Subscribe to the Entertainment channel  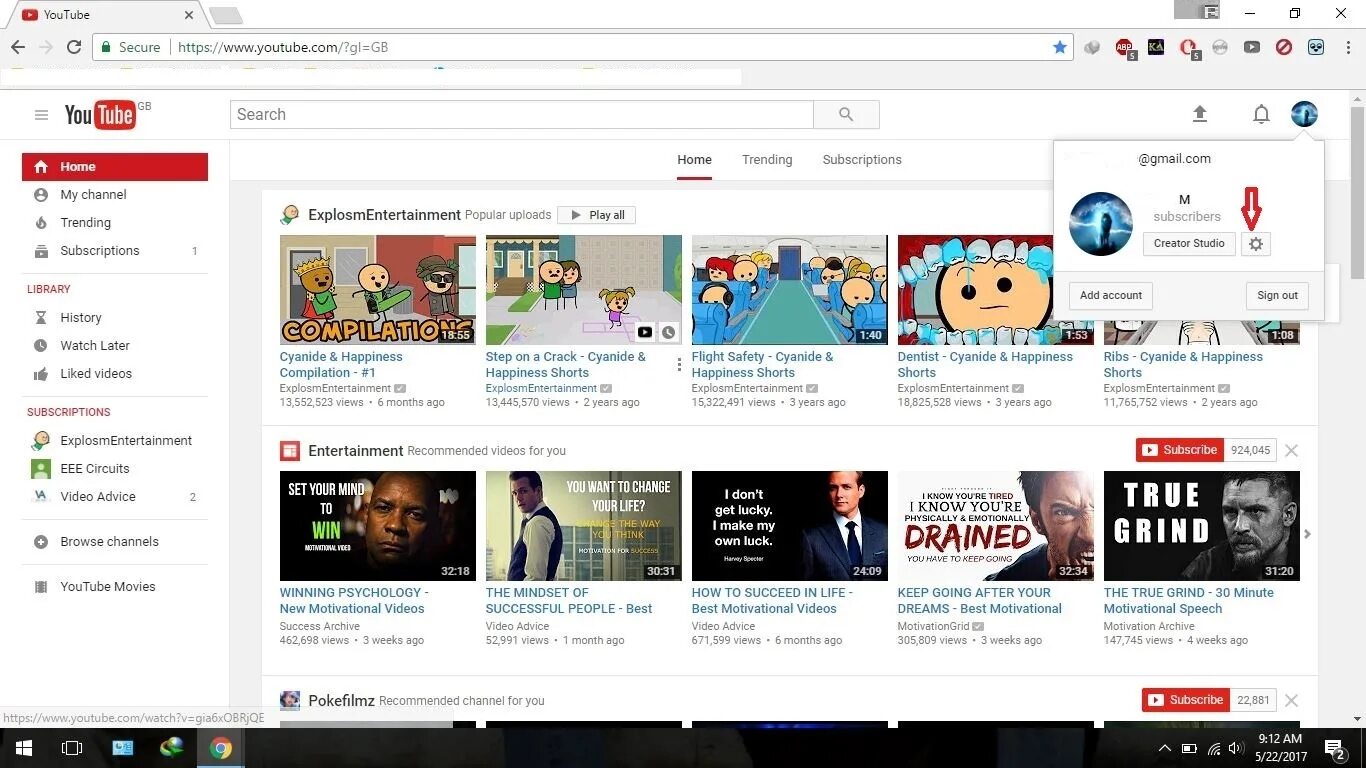[x=1180, y=450]
